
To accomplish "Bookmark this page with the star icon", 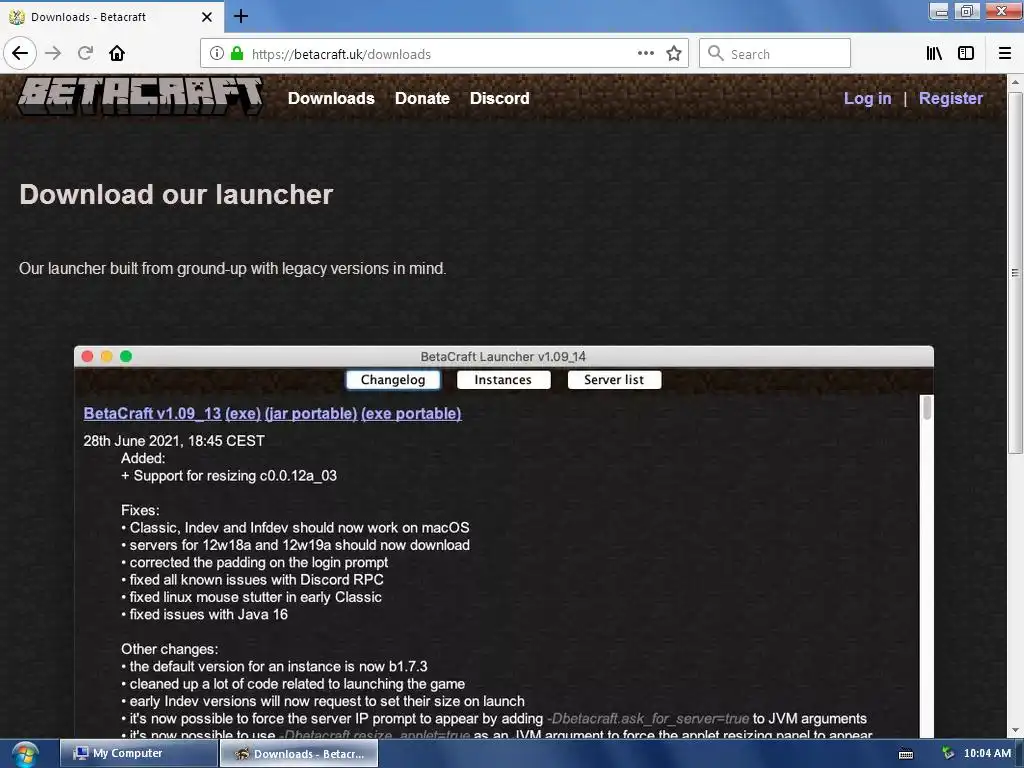I will pos(674,54).
